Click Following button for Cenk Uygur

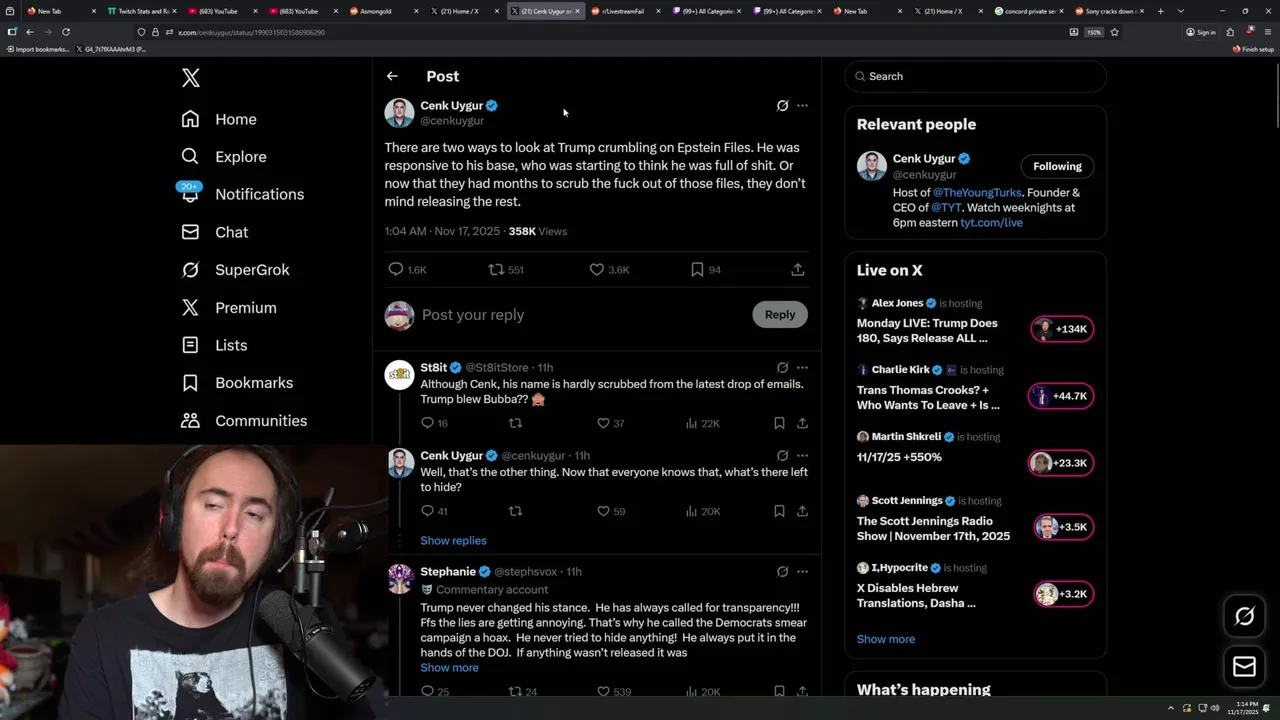(1057, 166)
